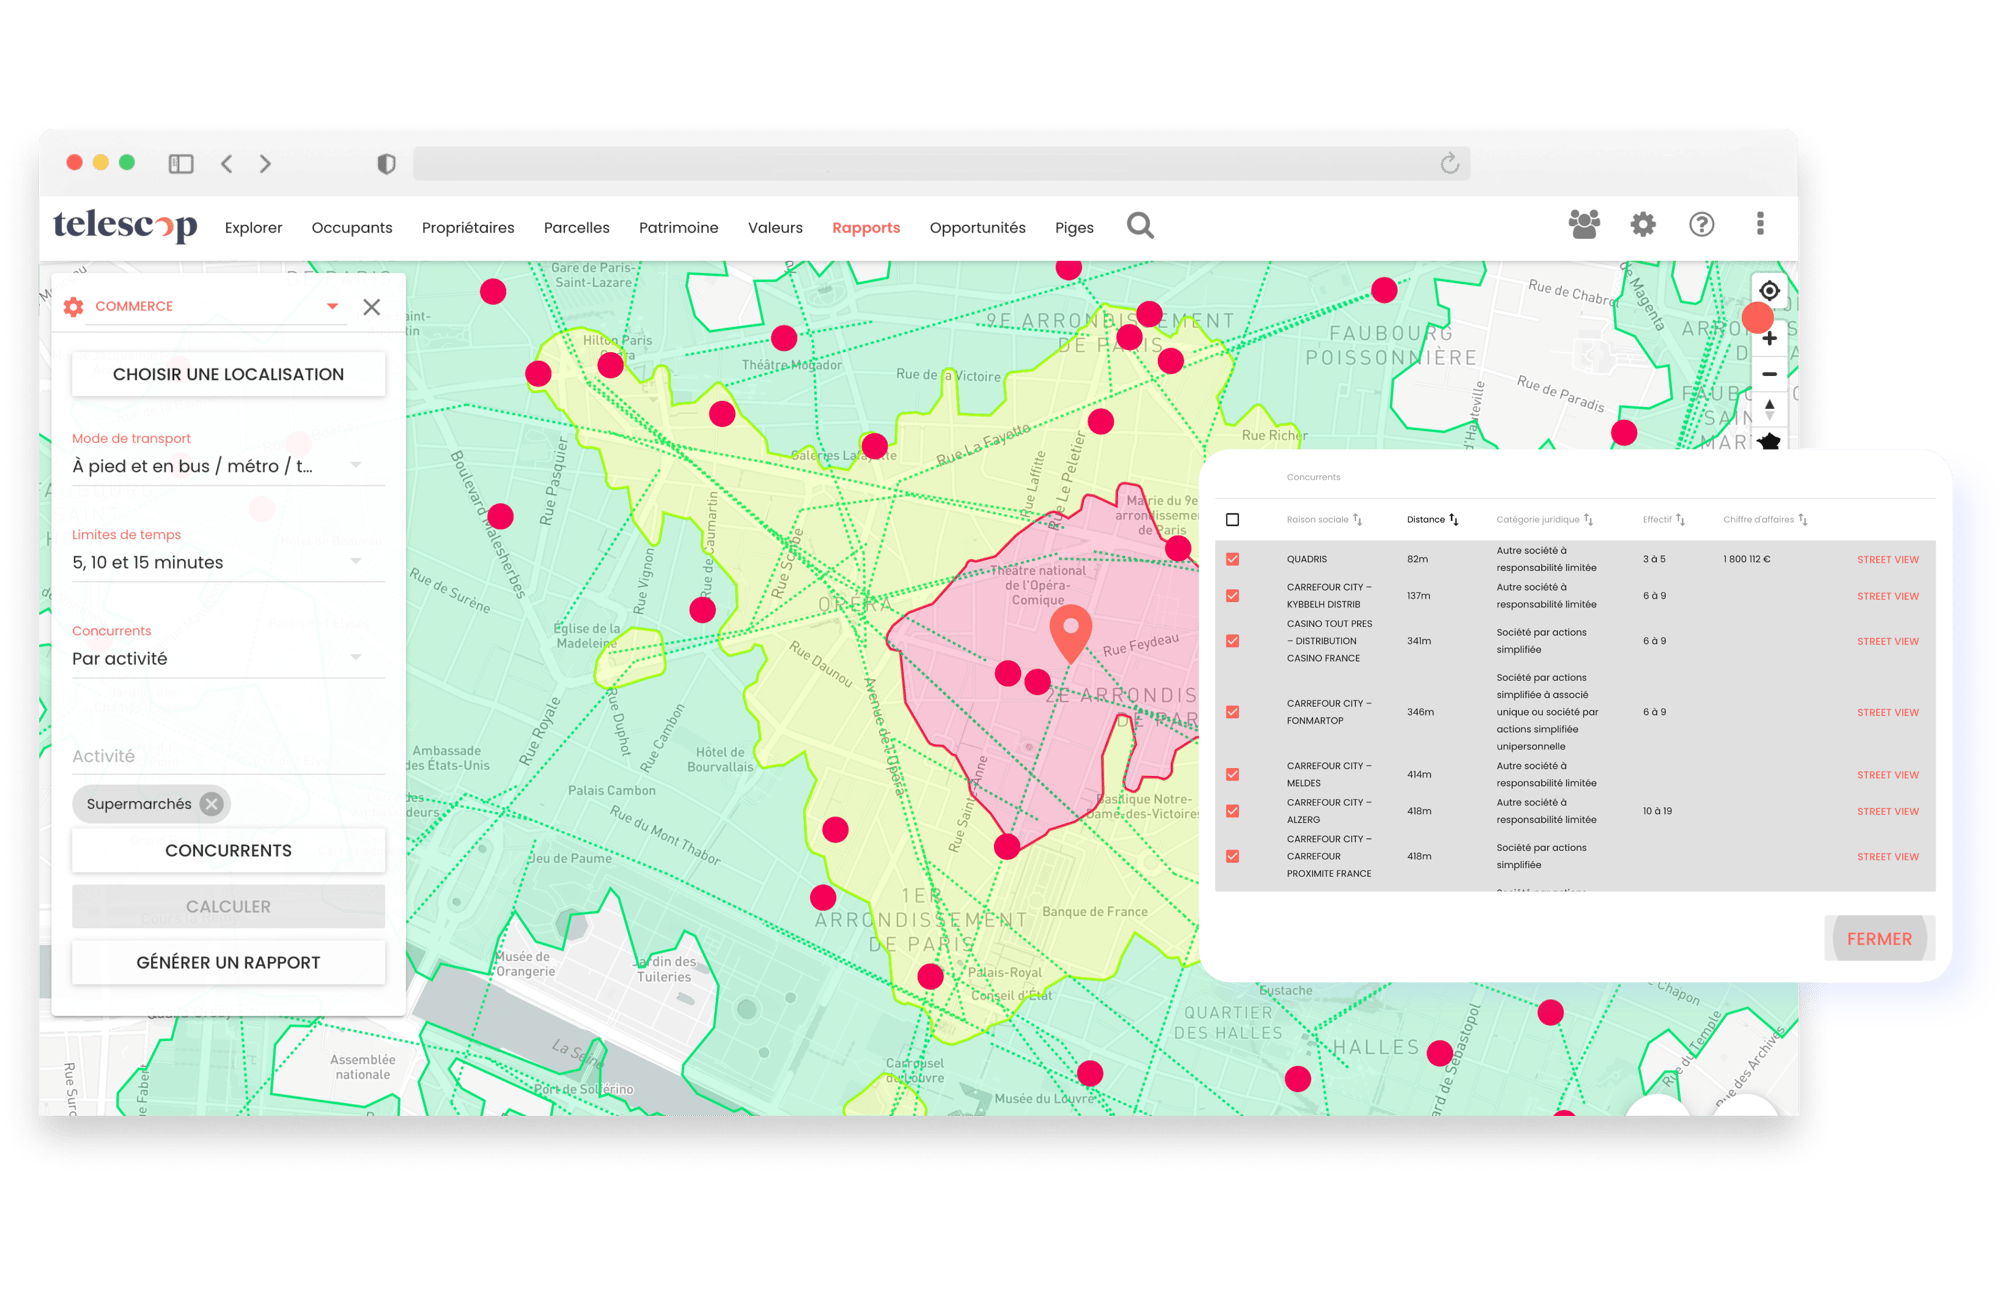The image size is (2000, 1292).
Task: Open STREET VIEW for Casino Tout Pres
Action: 1888,641
